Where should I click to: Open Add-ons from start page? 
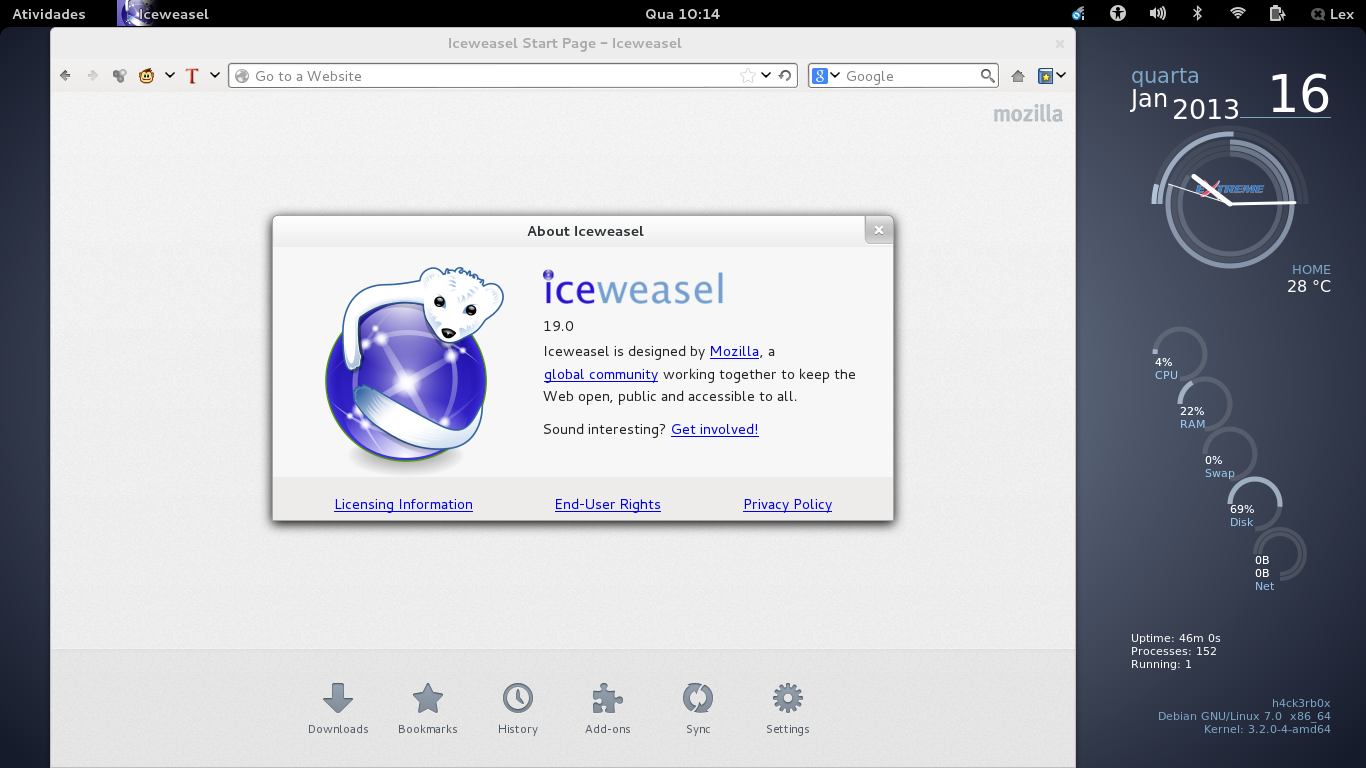(x=608, y=709)
